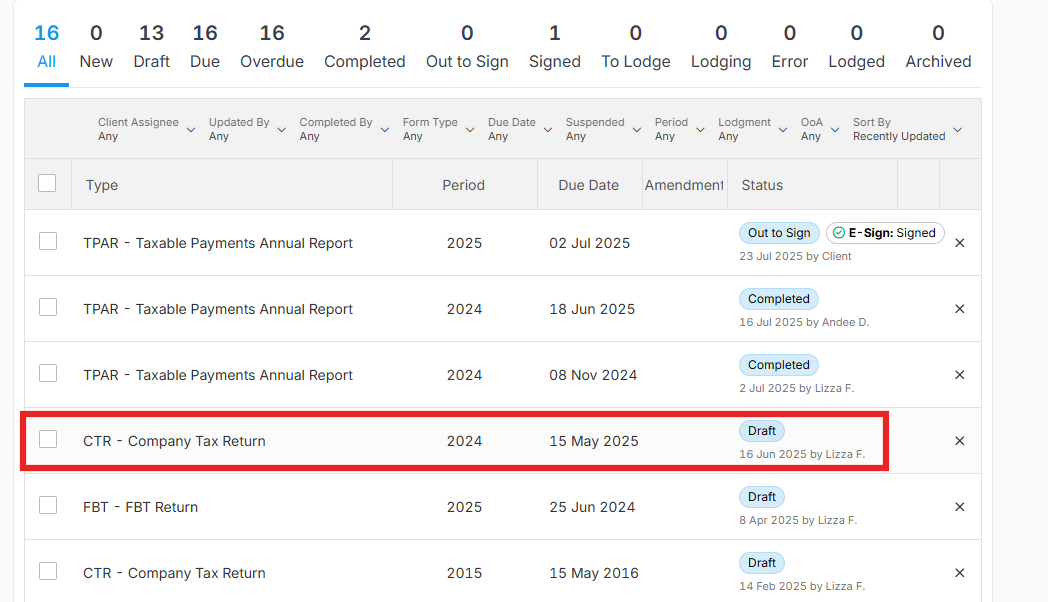This screenshot has height=602, width=1048.
Task: Click X icon on TPAR 18 Jun 2025 row
Action: 960,309
